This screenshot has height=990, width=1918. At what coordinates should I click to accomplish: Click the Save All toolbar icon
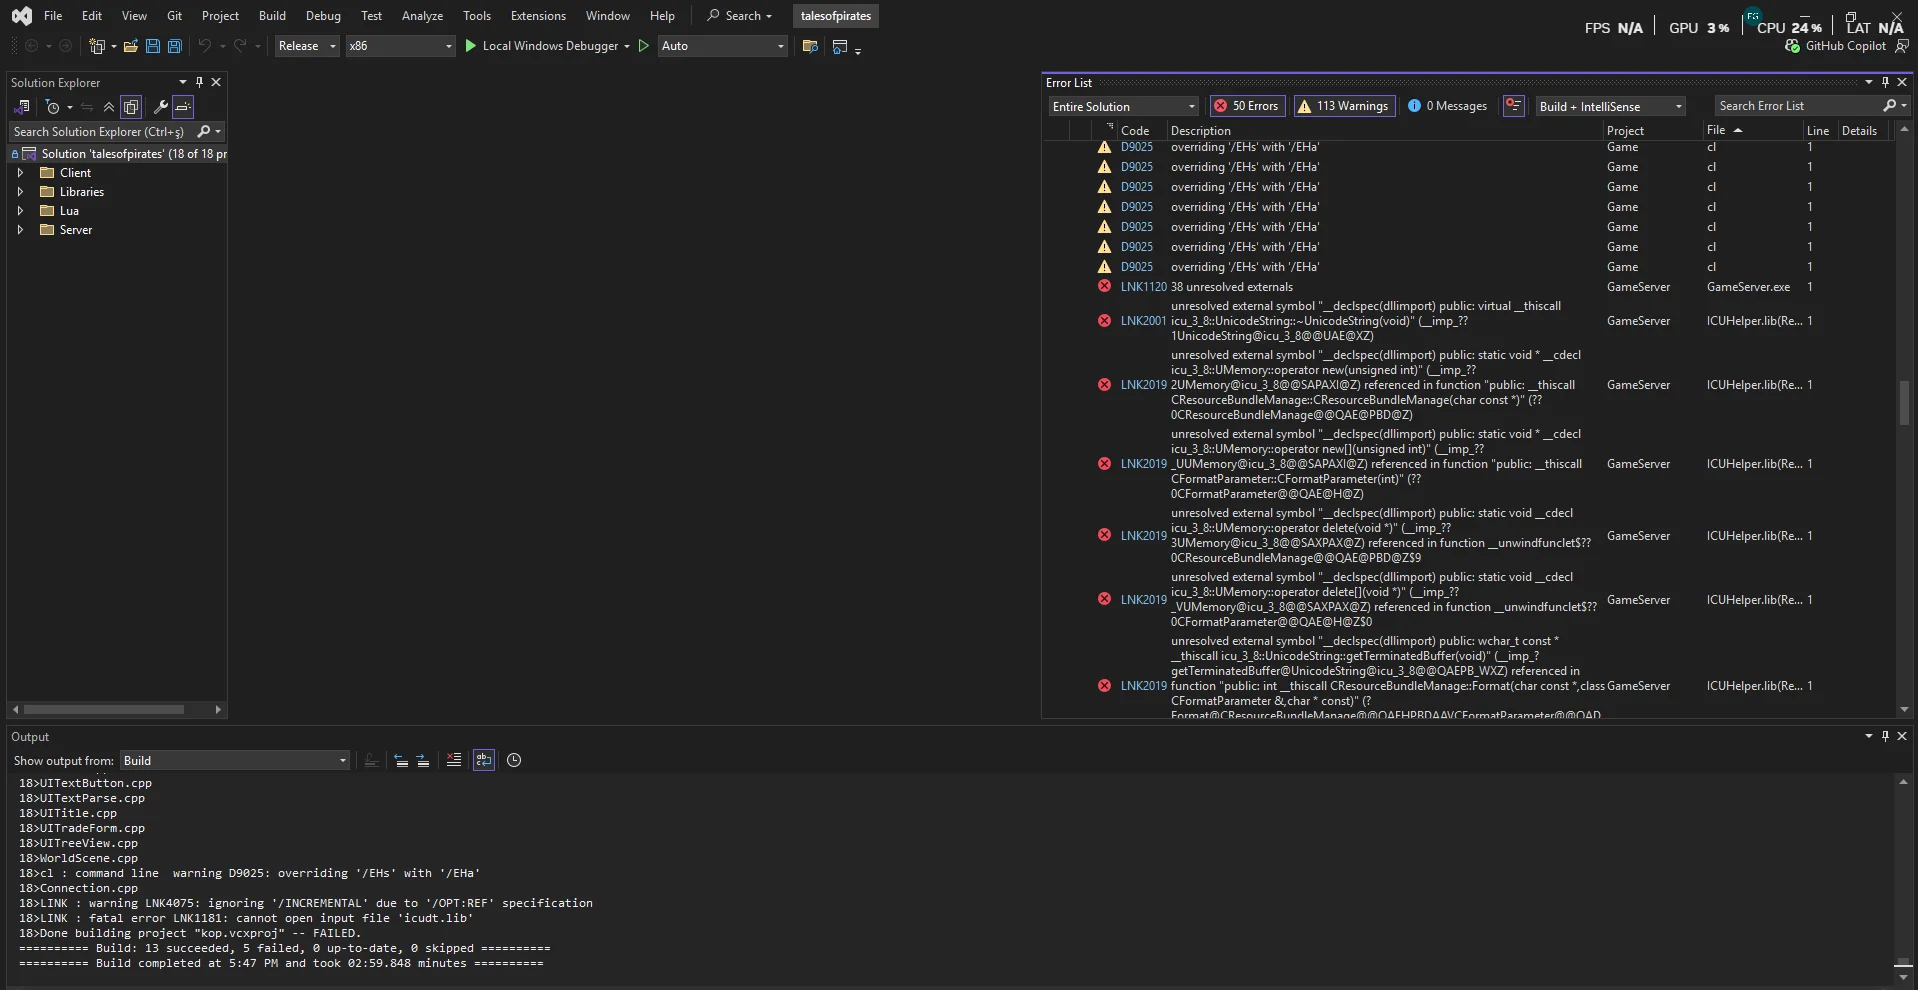pyautogui.click(x=174, y=46)
